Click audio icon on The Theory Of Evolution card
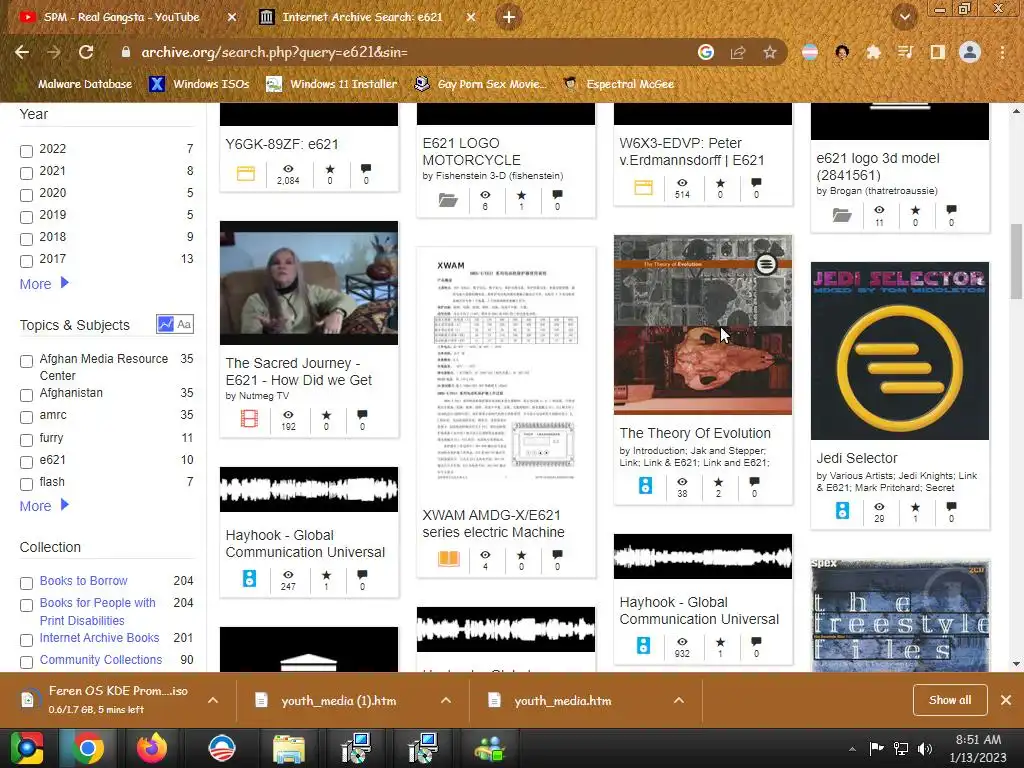The width and height of the screenshot is (1024, 768). pyautogui.click(x=645, y=485)
